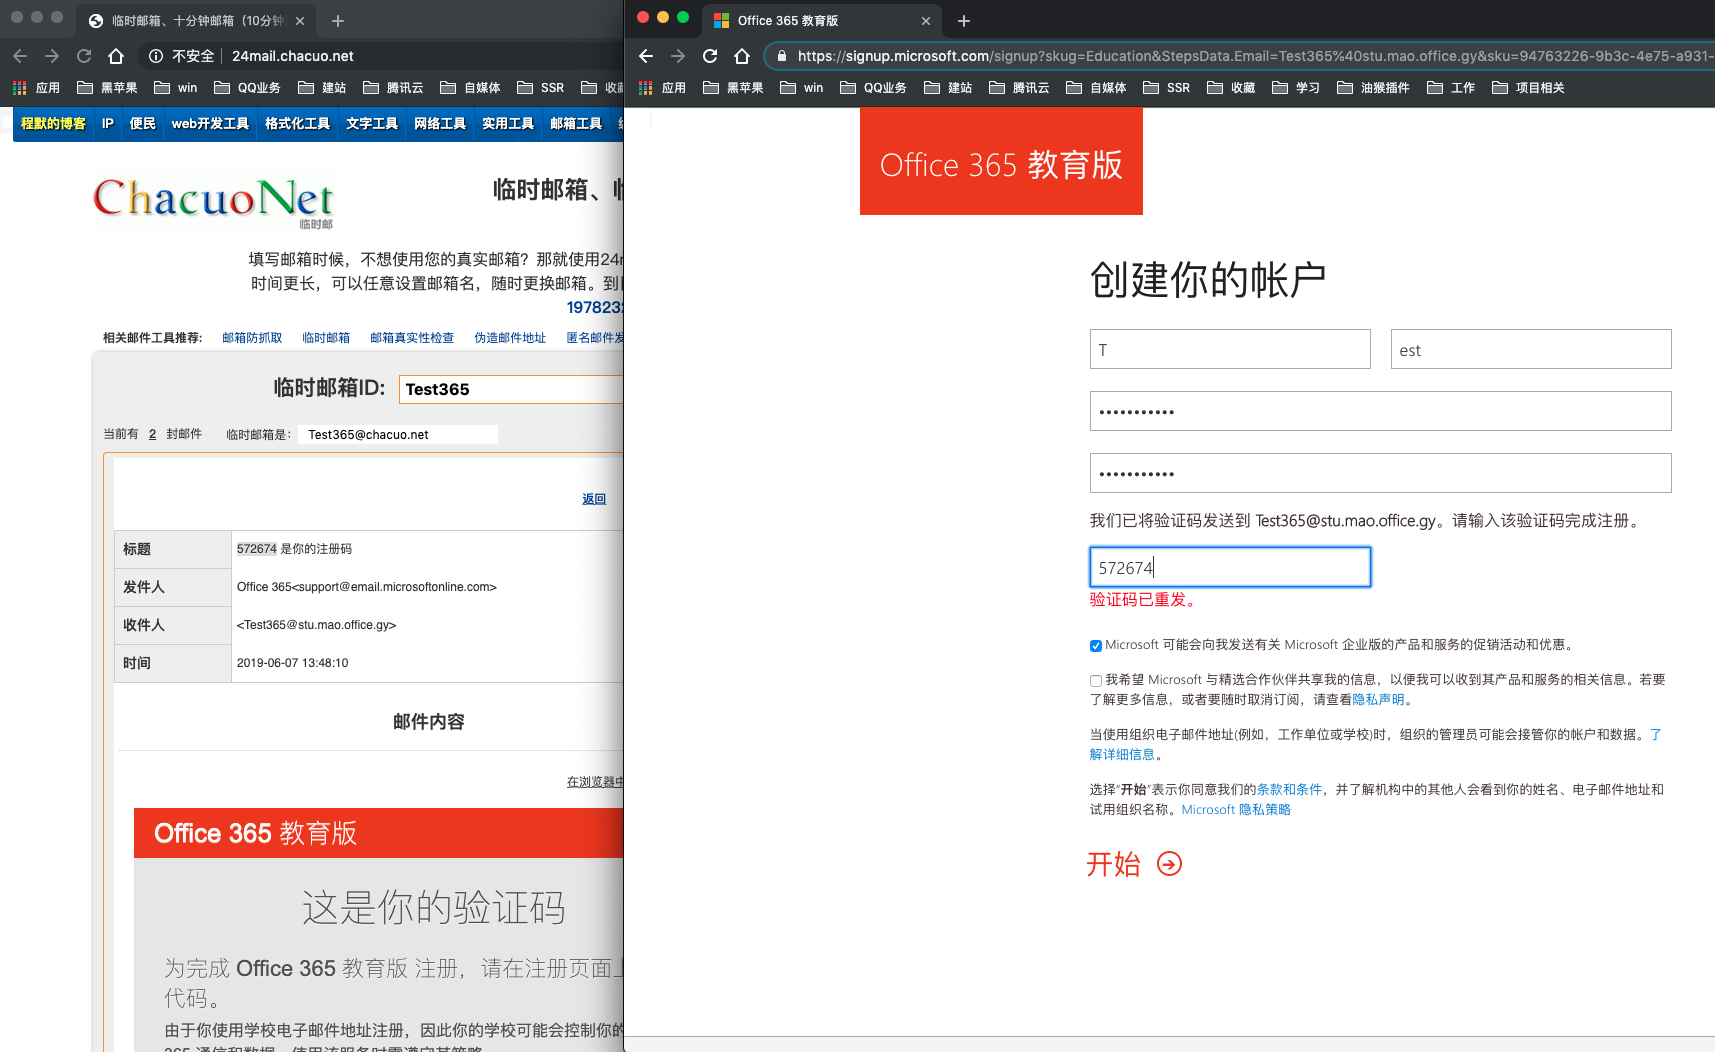
Task: Click apps grid icon in right window bookmarks bar
Action: click(x=646, y=88)
